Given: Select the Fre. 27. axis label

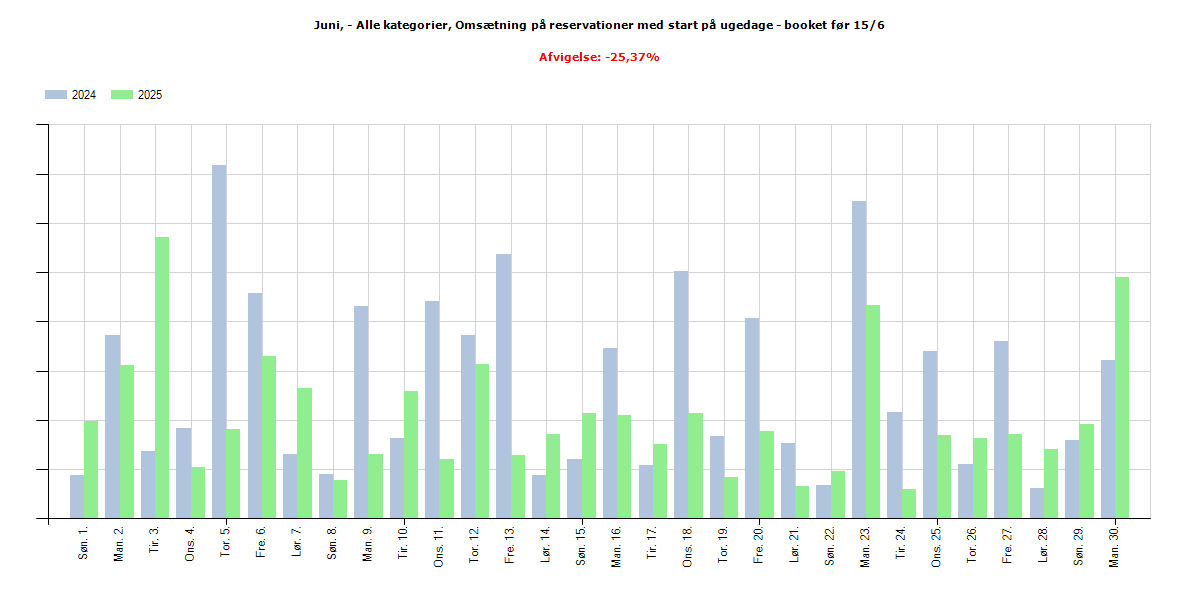Looking at the screenshot, I should [x=1007, y=543].
